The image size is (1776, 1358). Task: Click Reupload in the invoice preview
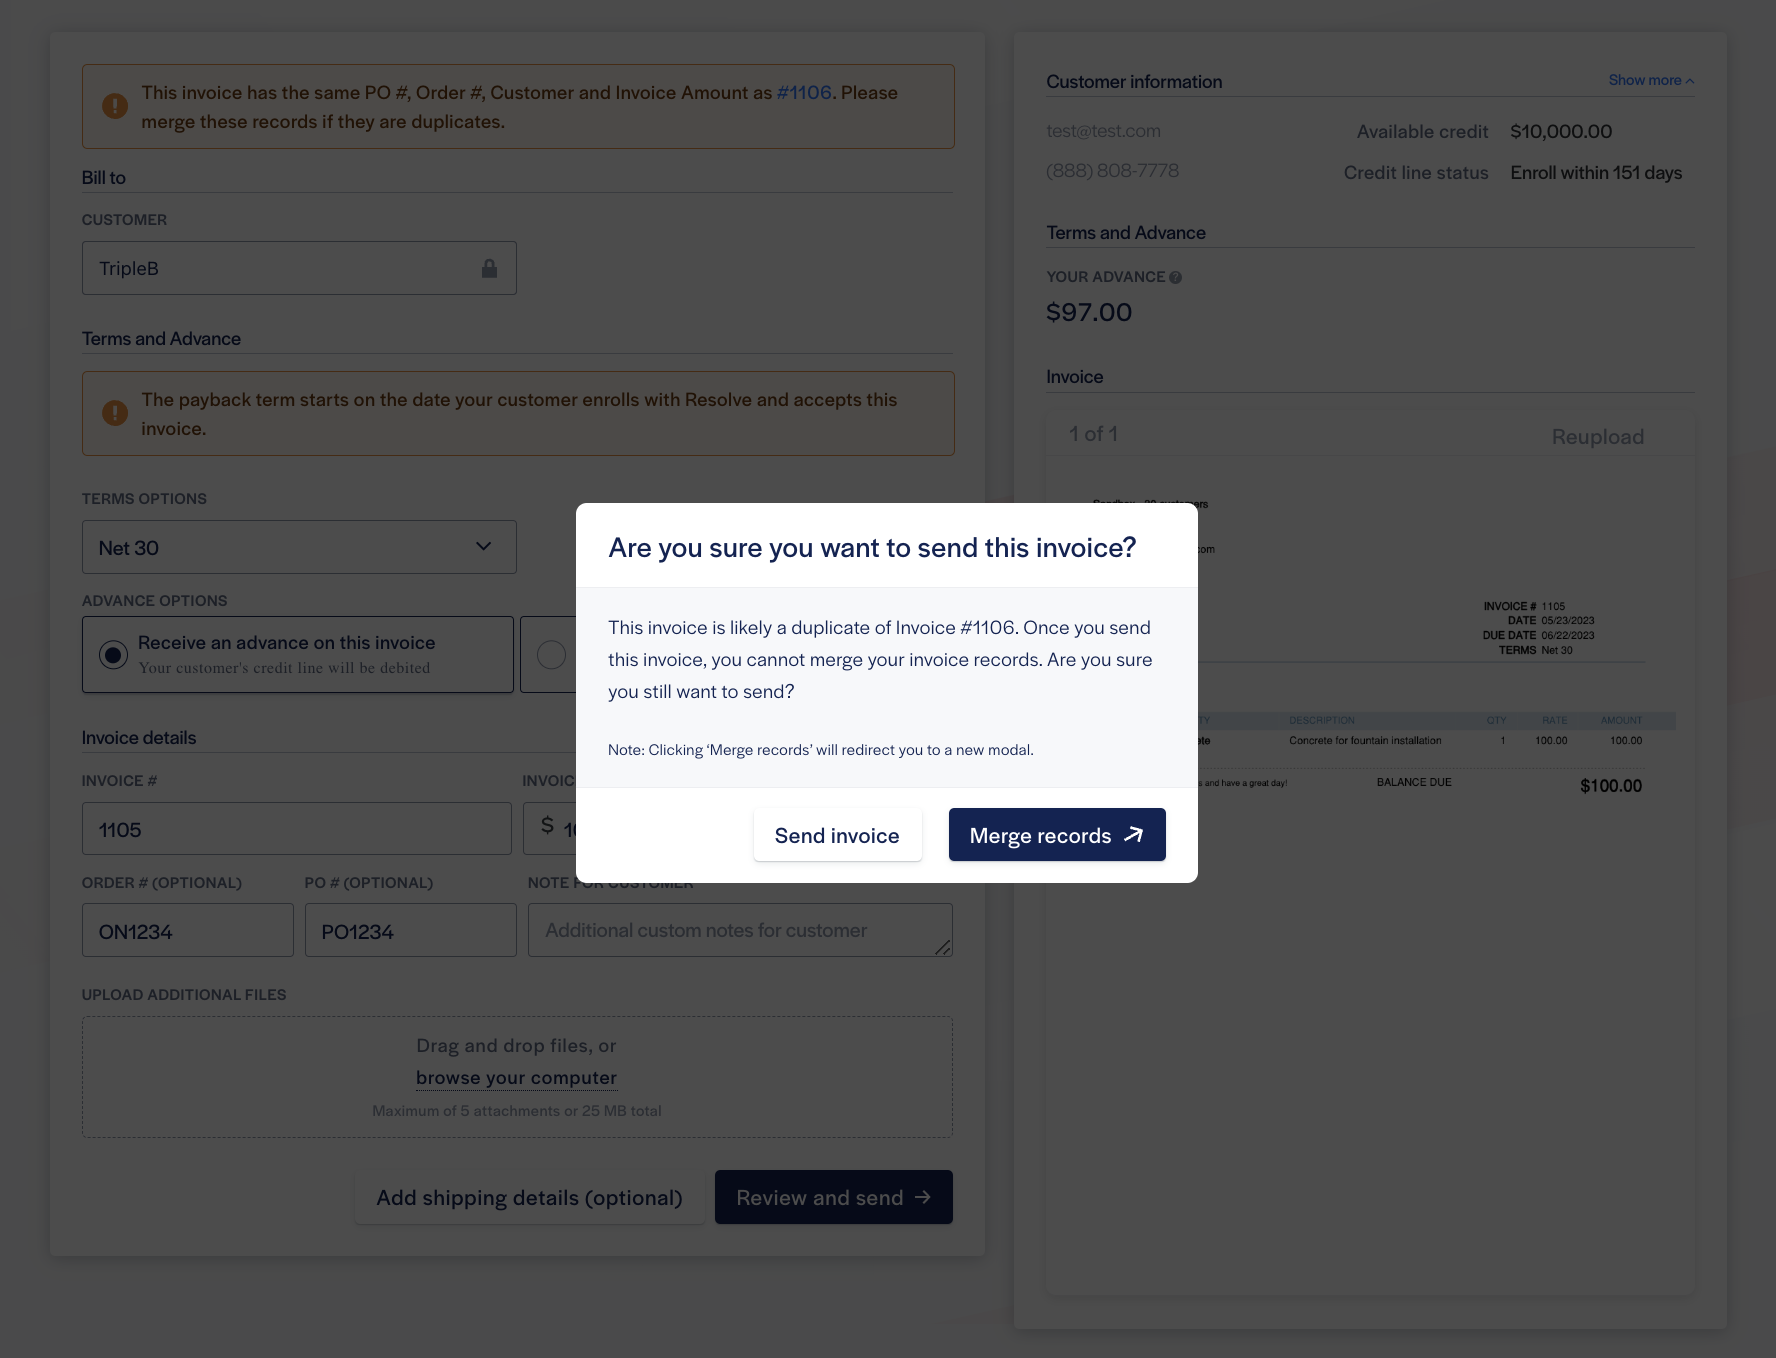[1597, 437]
